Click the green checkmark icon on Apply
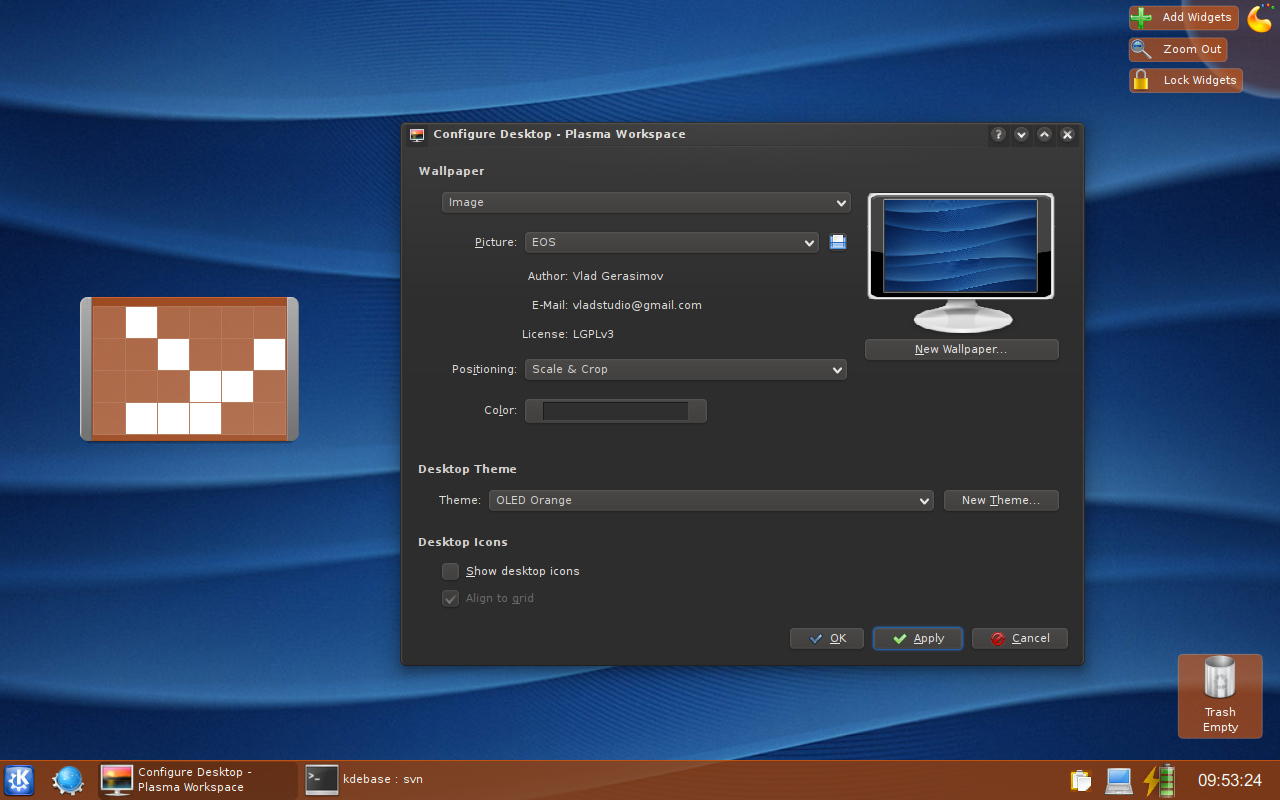Screen dimensions: 1280x800 (900, 638)
